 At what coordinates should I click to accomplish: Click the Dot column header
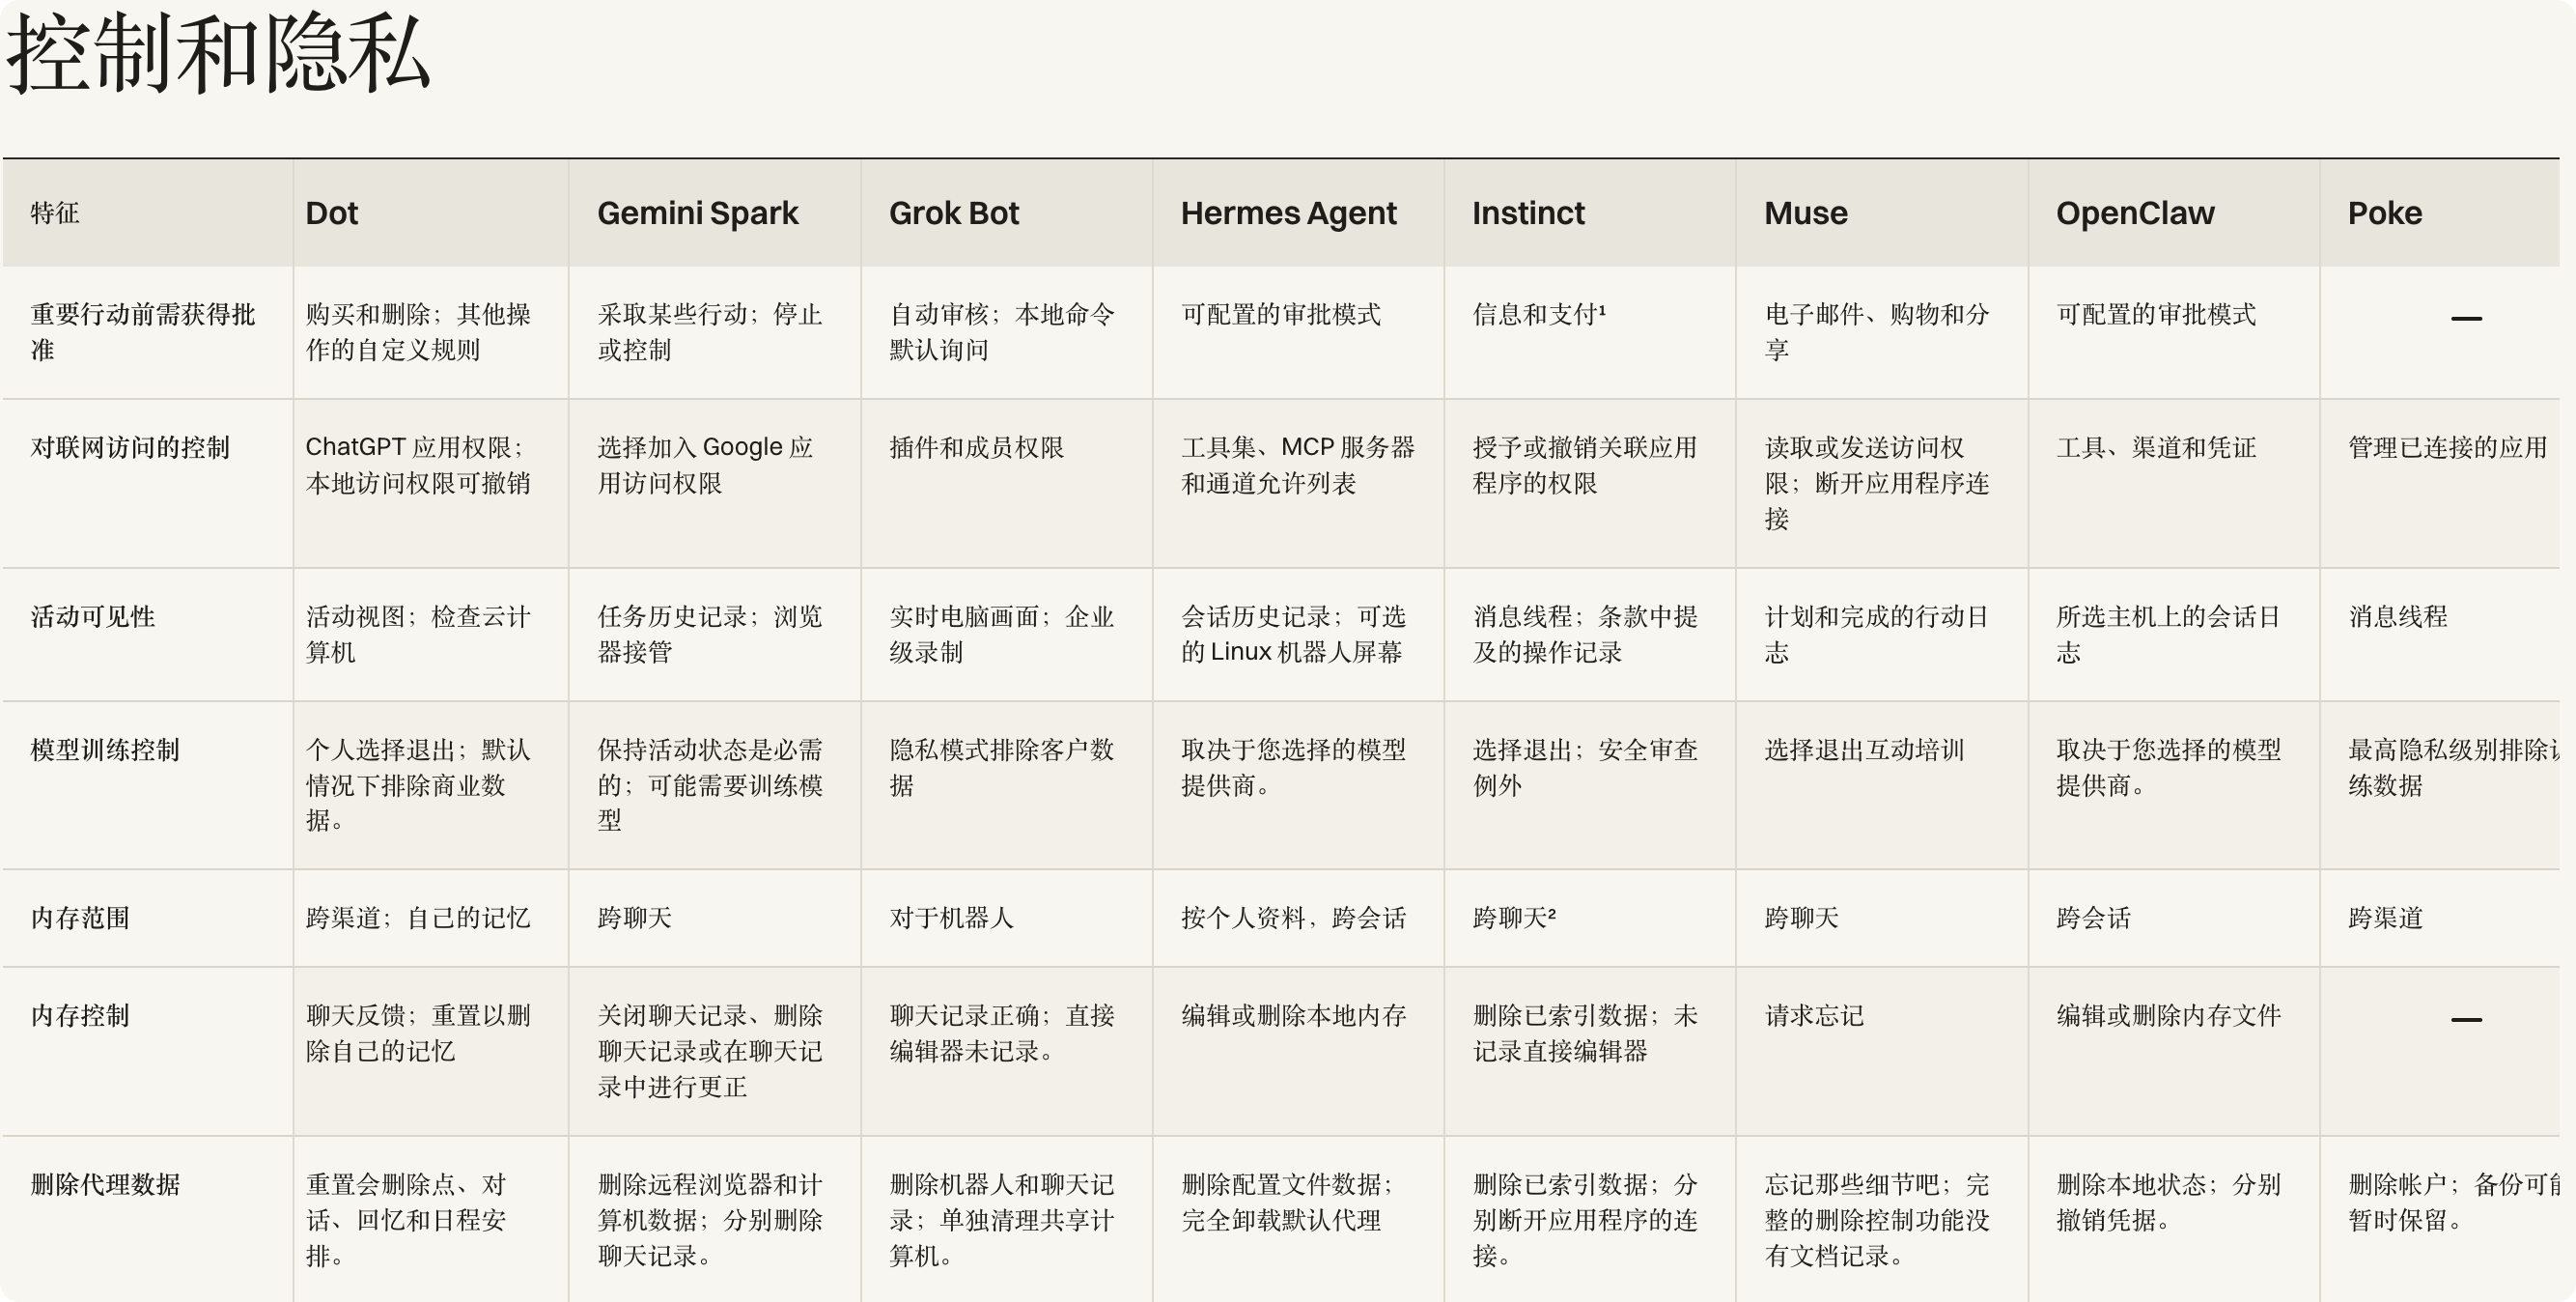(331, 213)
